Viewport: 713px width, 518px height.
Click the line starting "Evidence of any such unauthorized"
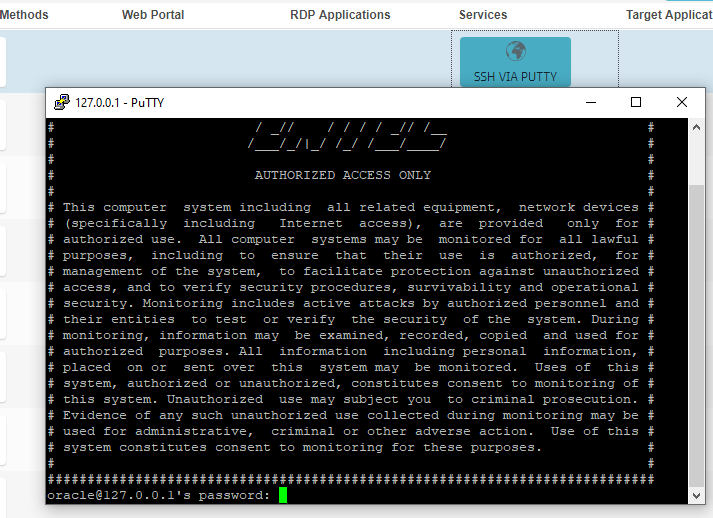pos(351,416)
